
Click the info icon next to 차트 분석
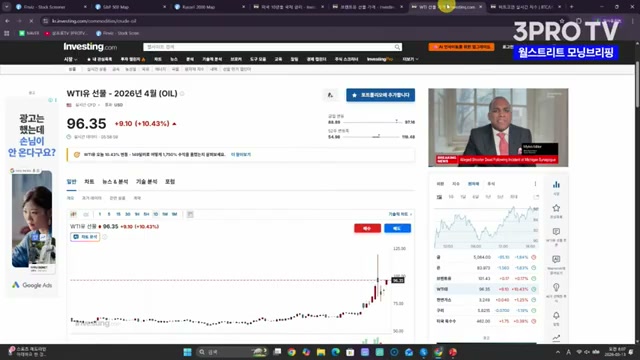[x=104, y=237]
